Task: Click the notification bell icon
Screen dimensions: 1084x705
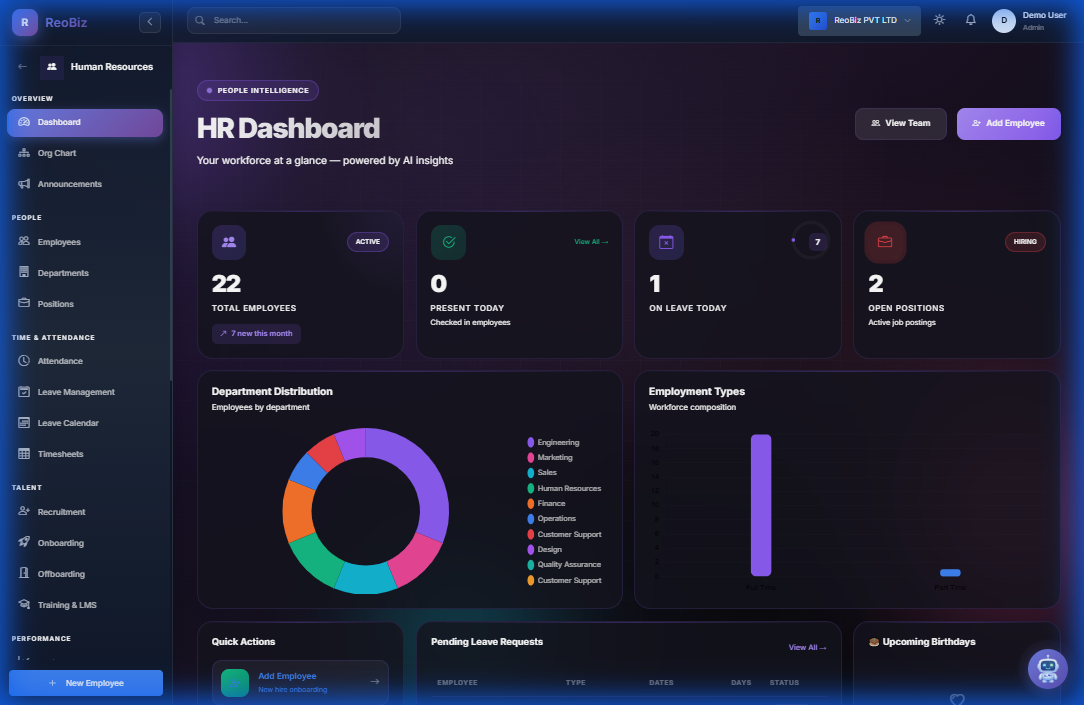Action: (970, 19)
